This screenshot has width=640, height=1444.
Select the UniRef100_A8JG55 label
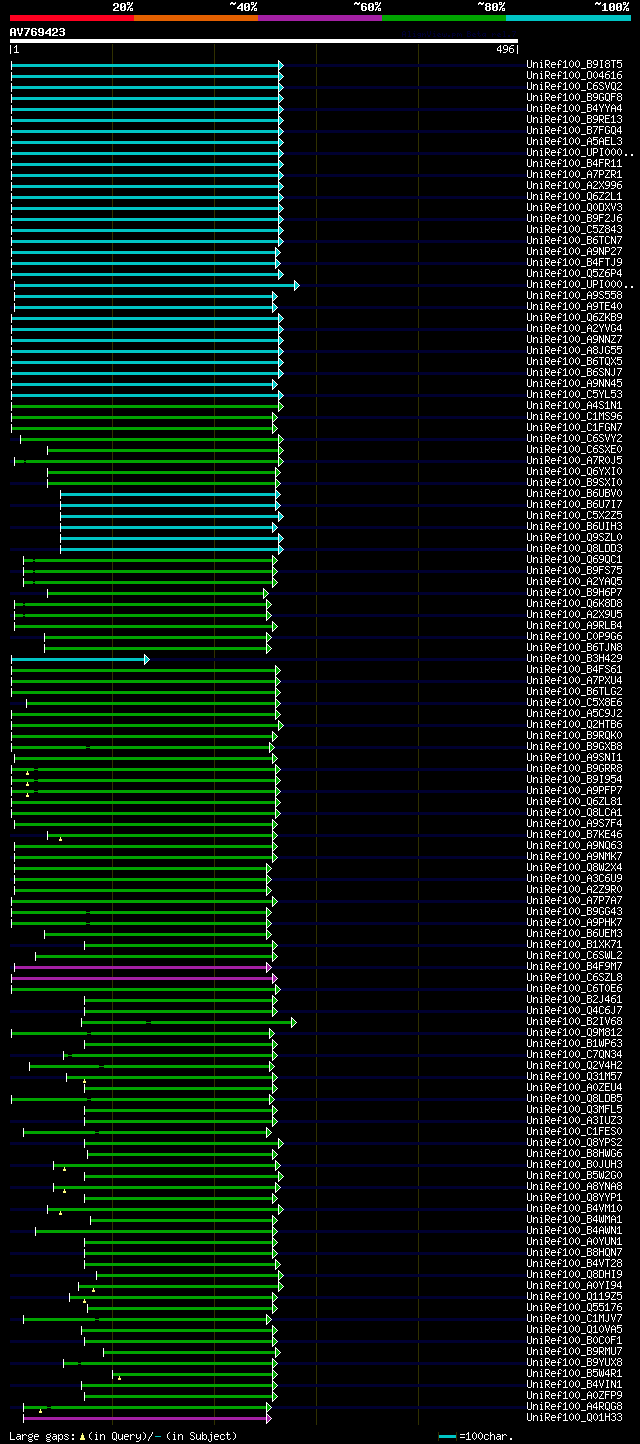pos(574,350)
